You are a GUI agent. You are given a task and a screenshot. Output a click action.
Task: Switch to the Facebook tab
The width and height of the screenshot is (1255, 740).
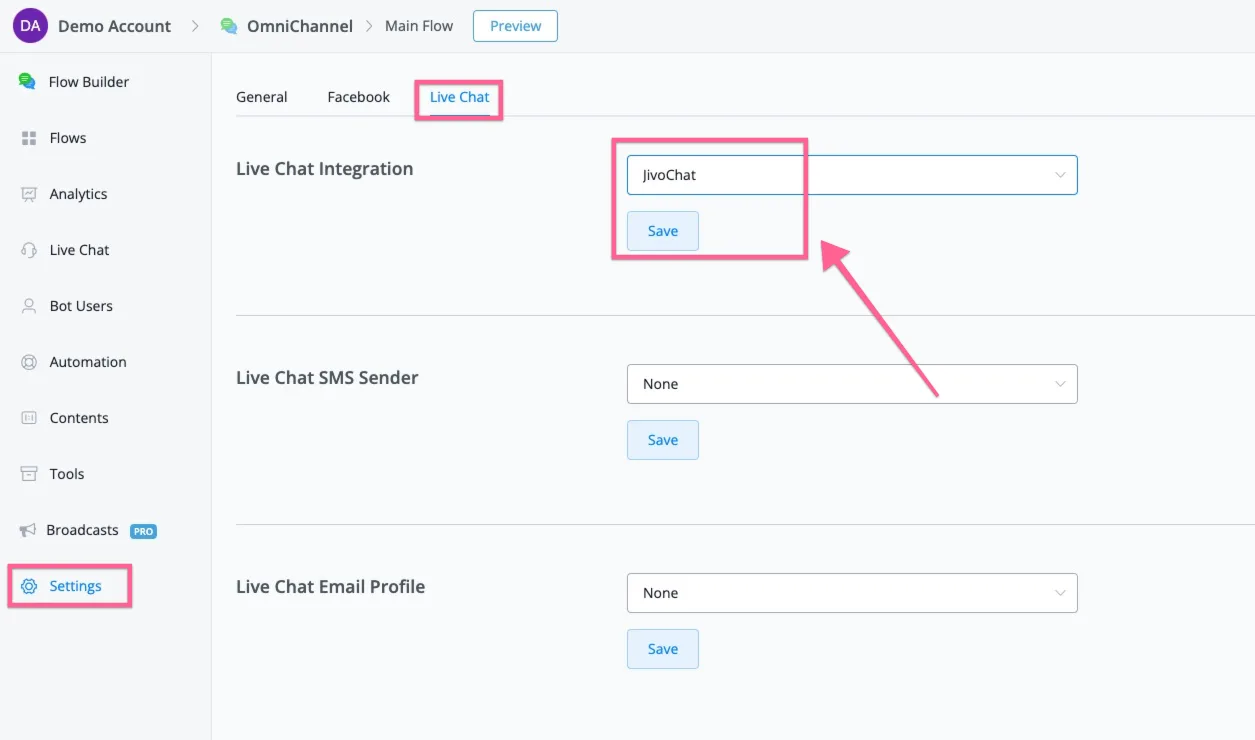click(x=359, y=97)
